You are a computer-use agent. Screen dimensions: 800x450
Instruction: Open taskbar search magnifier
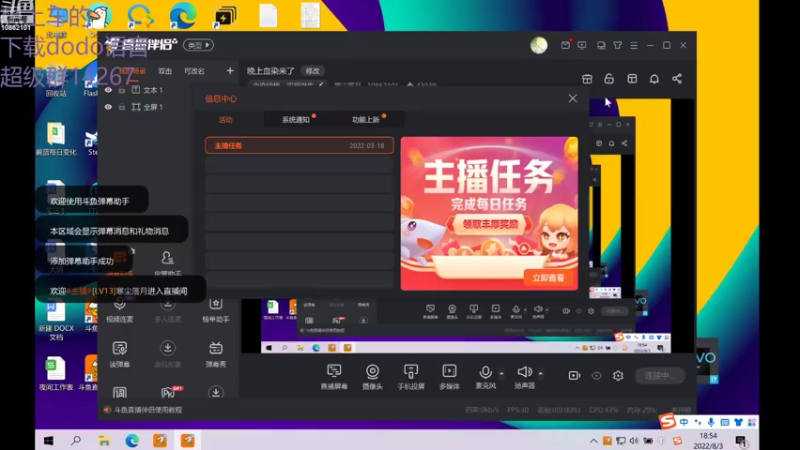(x=76, y=440)
